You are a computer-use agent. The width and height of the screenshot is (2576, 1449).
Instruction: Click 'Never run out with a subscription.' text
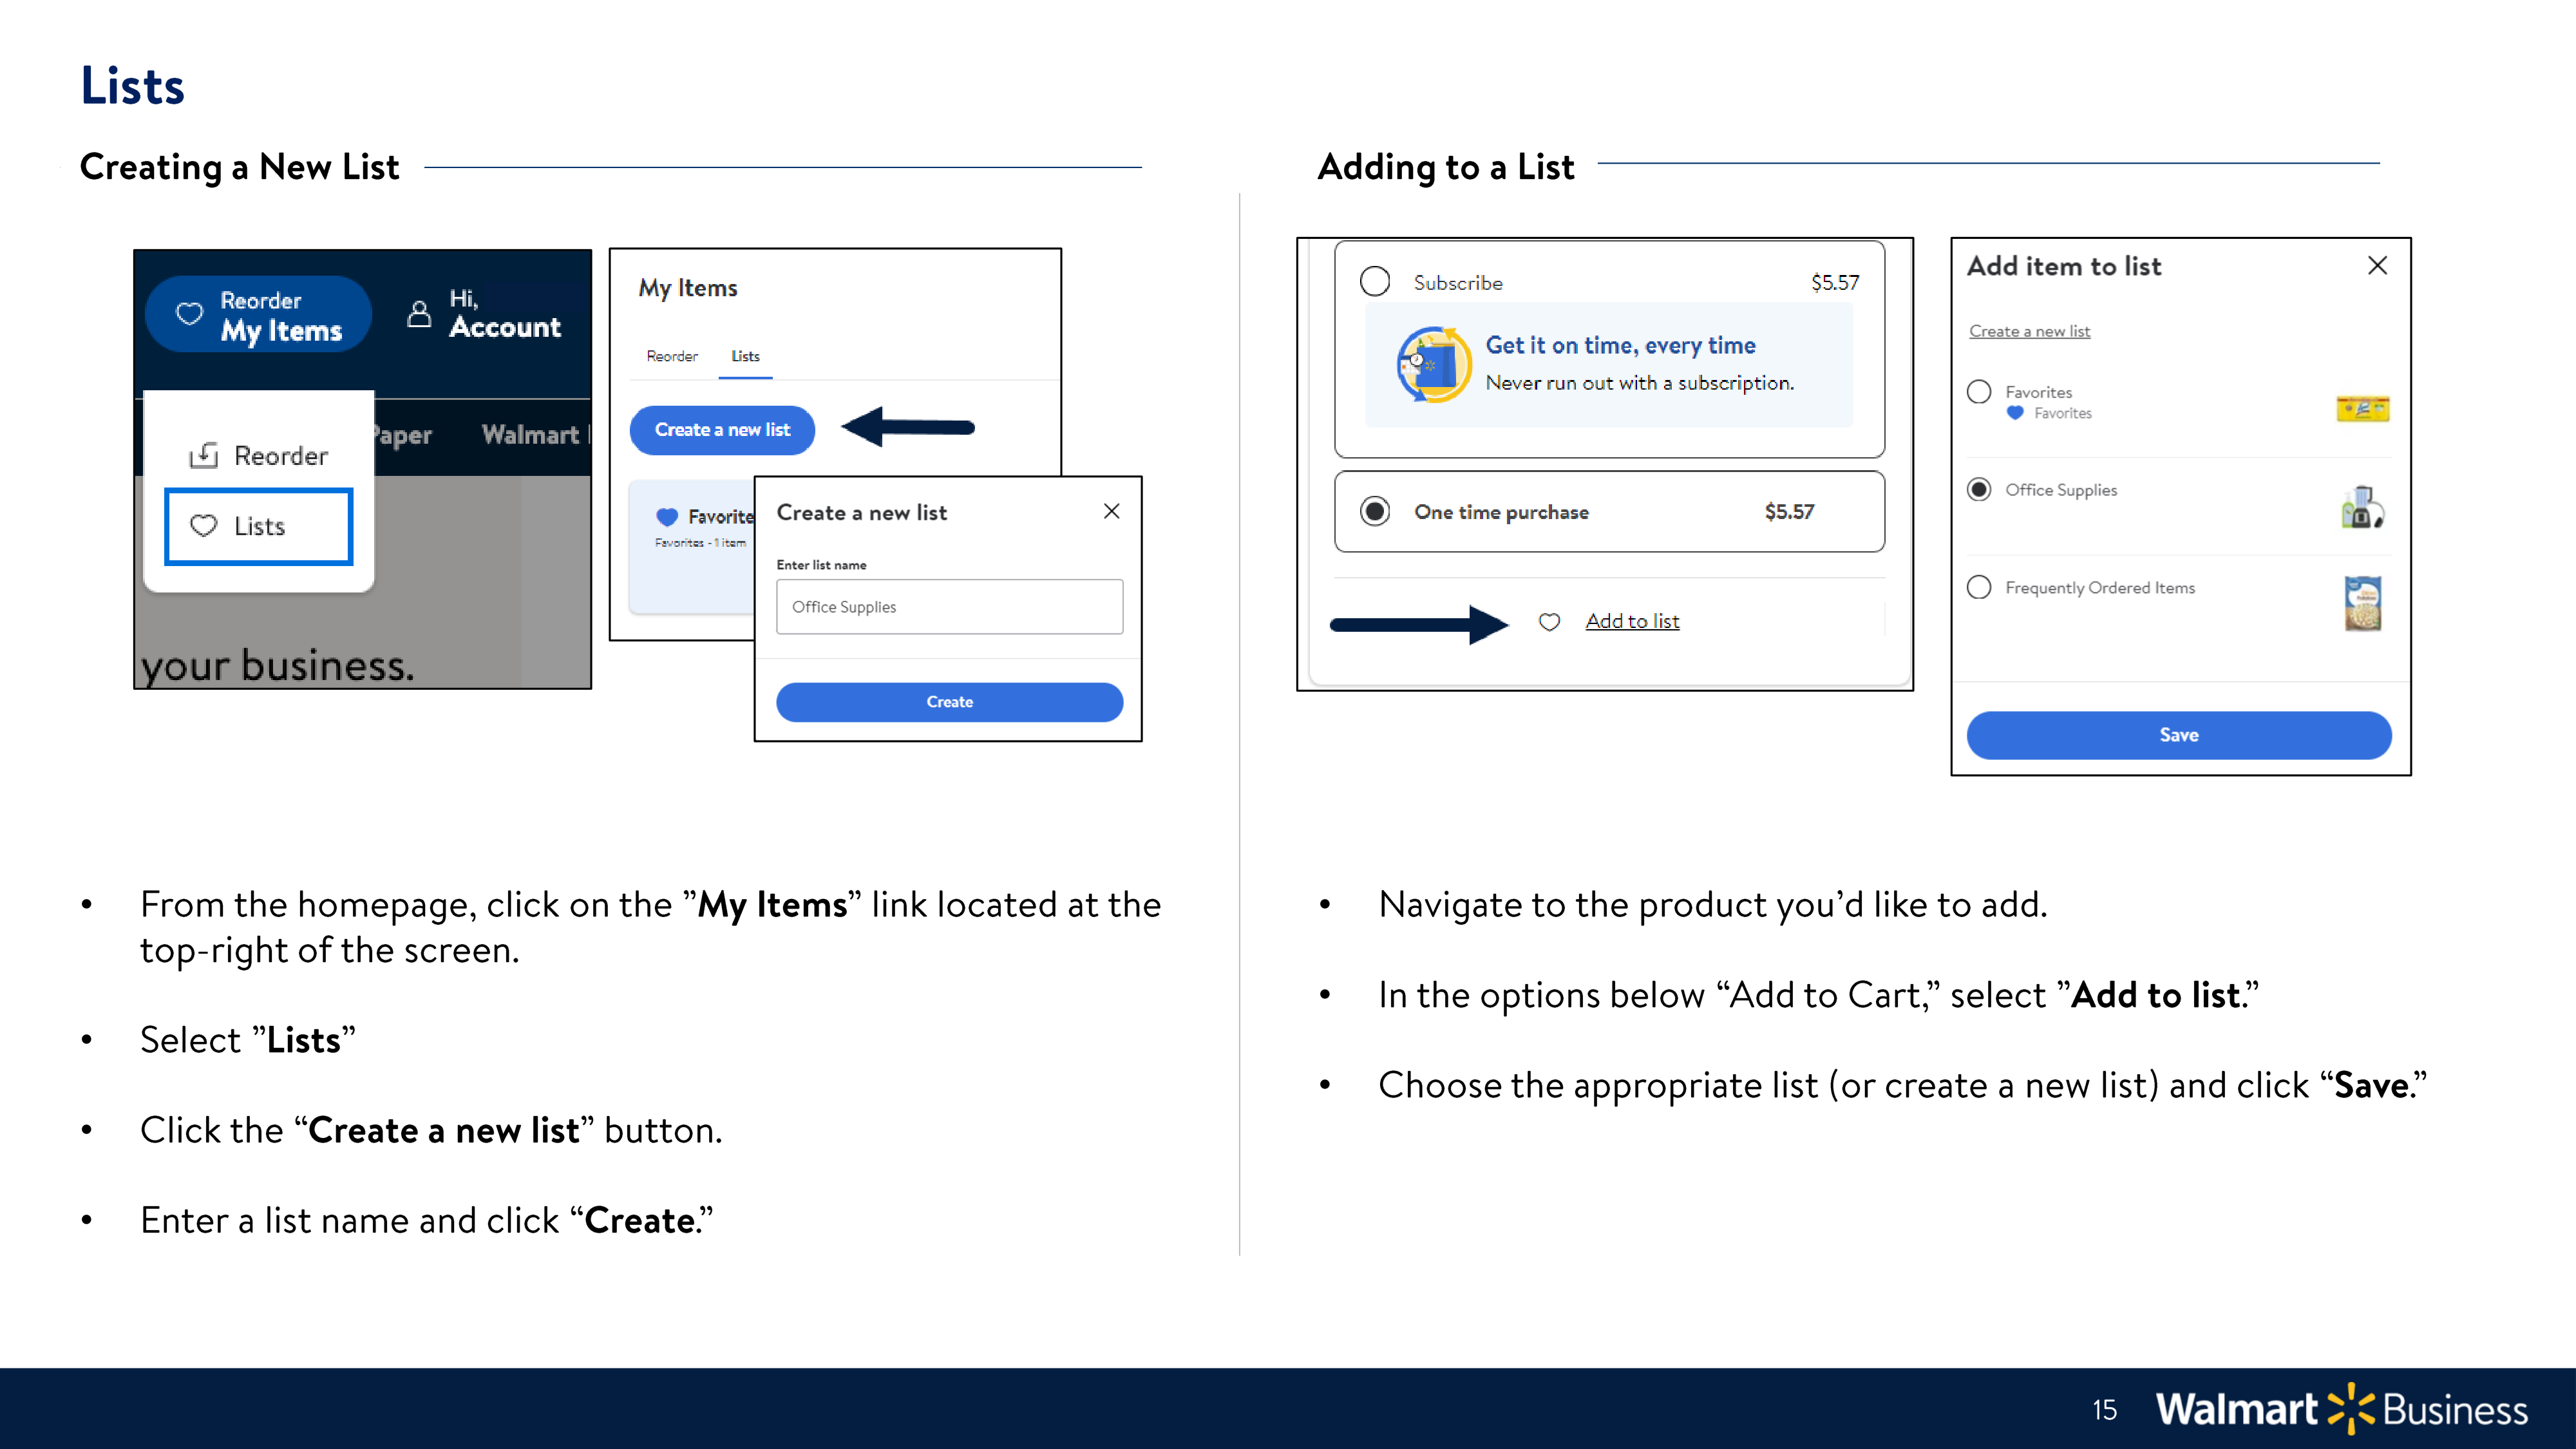pyautogui.click(x=1640, y=383)
